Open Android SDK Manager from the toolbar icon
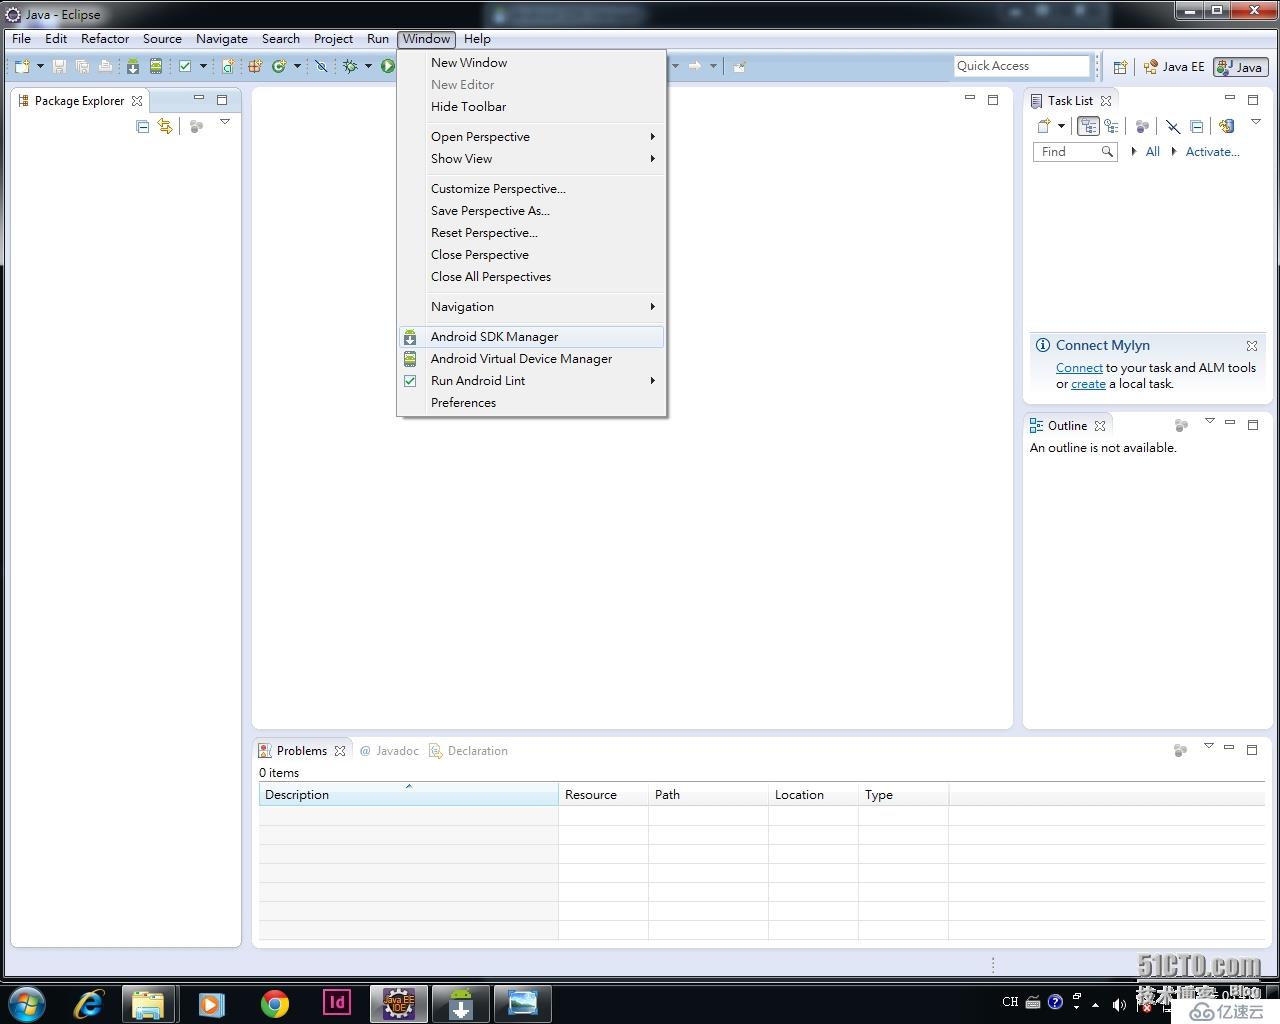Screen dimensions: 1280x1024 point(133,66)
